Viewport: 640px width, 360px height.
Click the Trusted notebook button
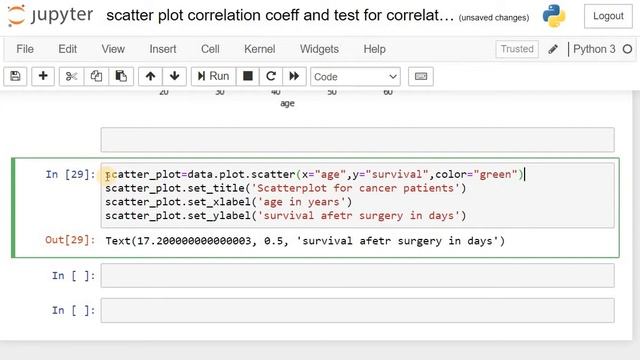517,49
